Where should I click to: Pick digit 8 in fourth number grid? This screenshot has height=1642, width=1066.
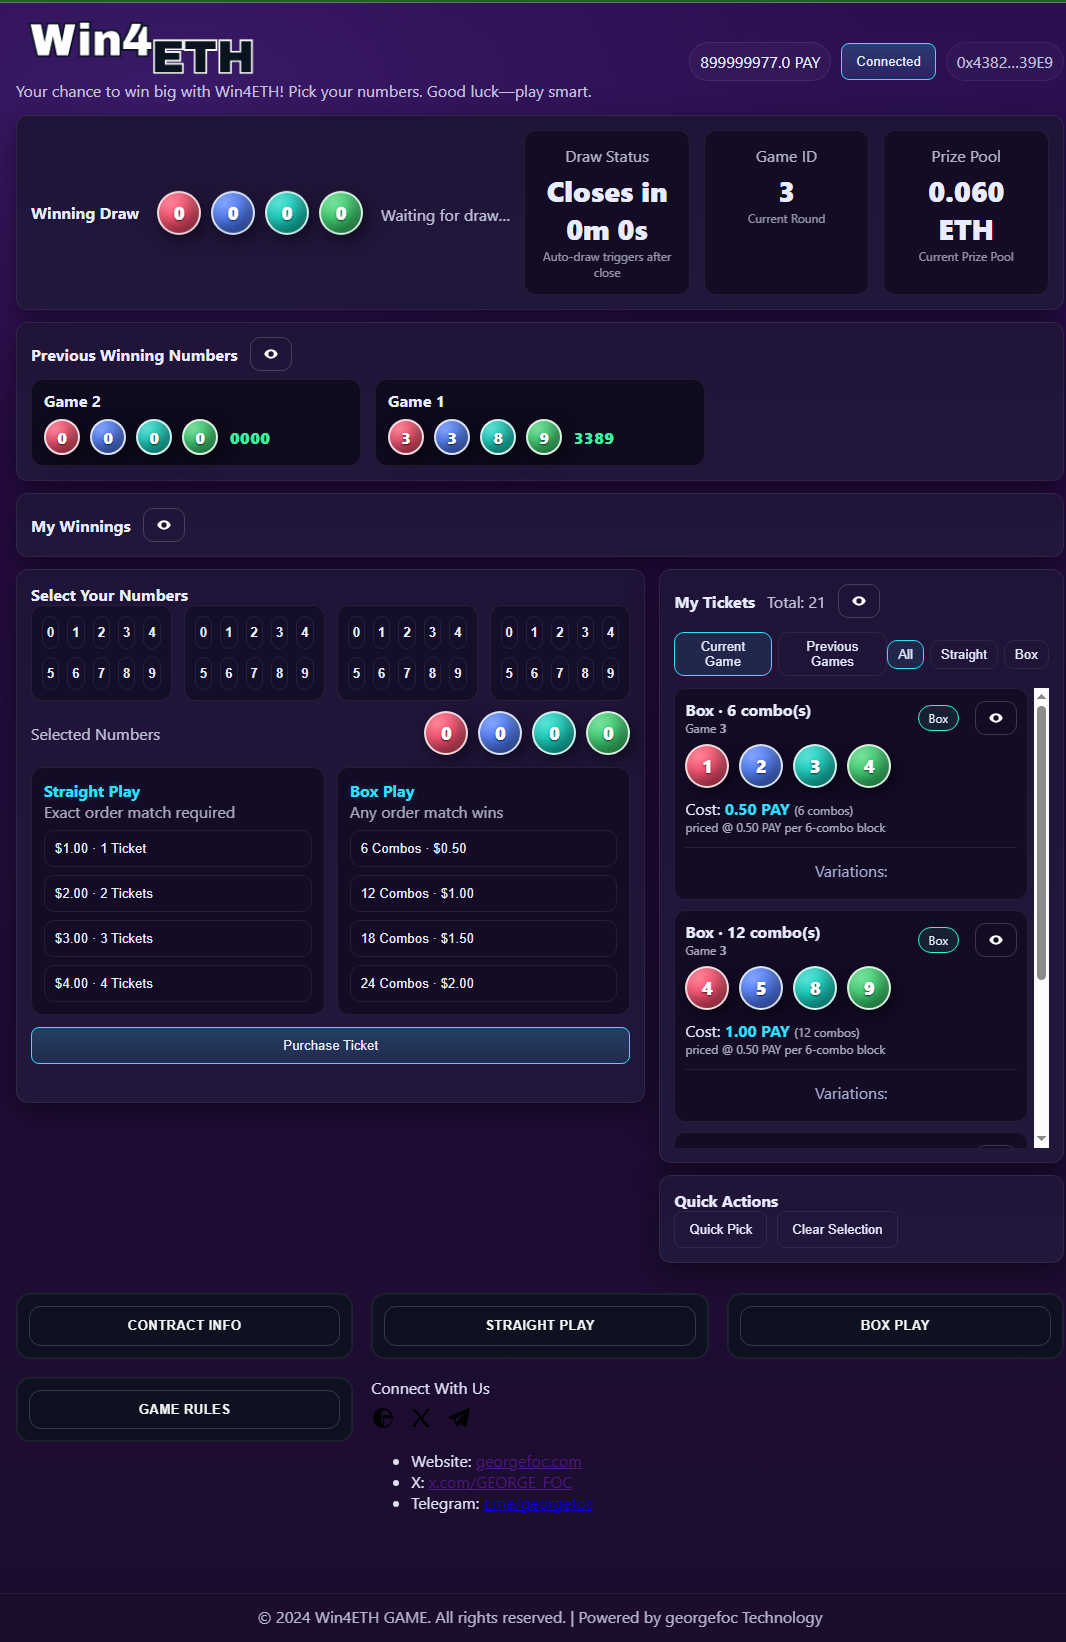pos(585,673)
